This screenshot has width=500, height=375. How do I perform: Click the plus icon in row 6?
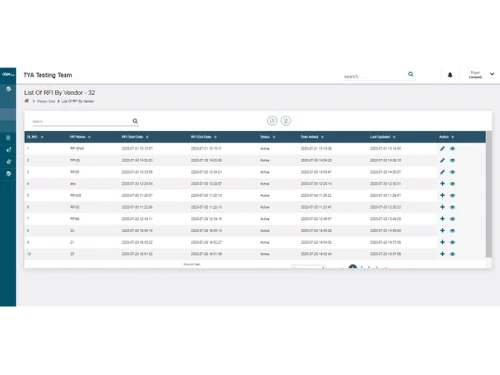[442, 207]
